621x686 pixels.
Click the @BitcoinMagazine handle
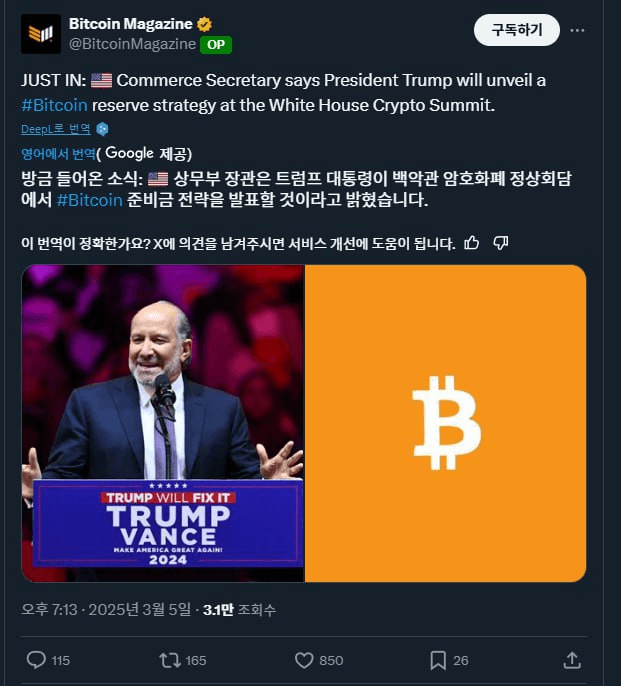132,44
